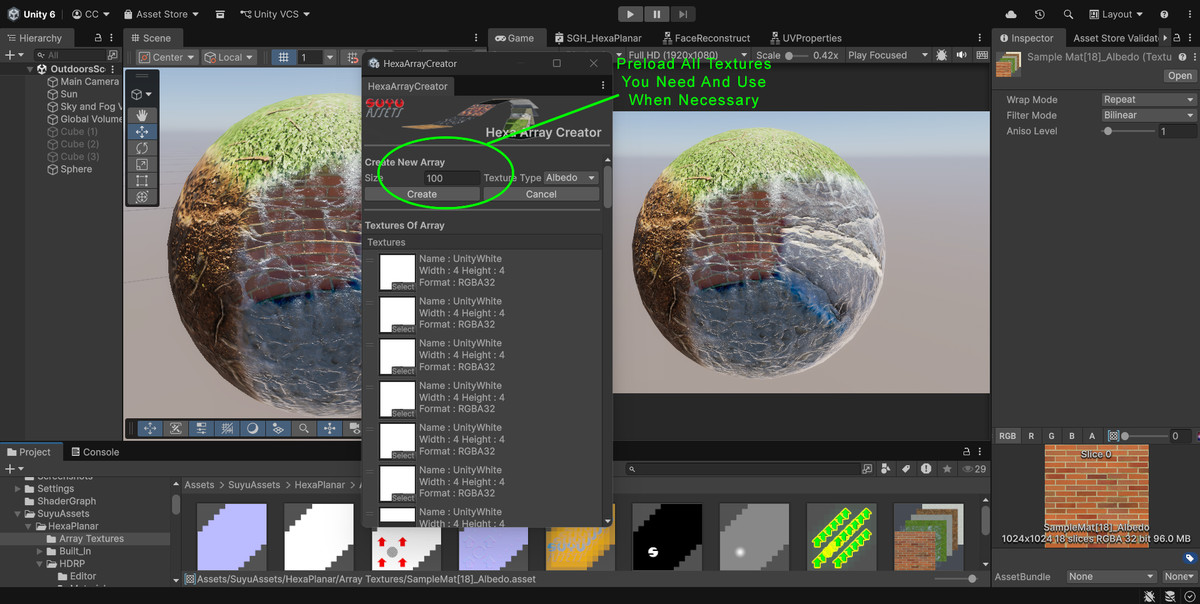The height and width of the screenshot is (604, 1200).
Task: Click Select on the first UnityWhite texture
Action: point(403,287)
